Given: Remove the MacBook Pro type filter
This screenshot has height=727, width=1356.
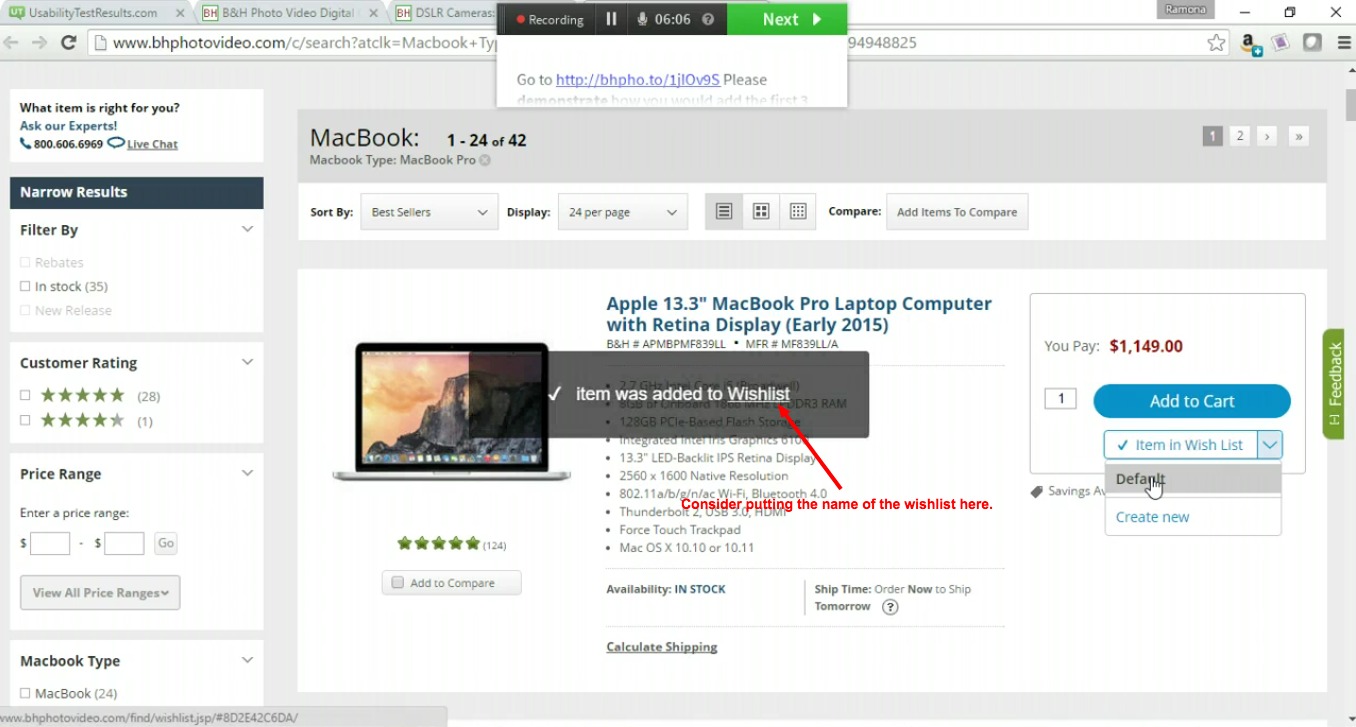Looking at the screenshot, I should (485, 160).
